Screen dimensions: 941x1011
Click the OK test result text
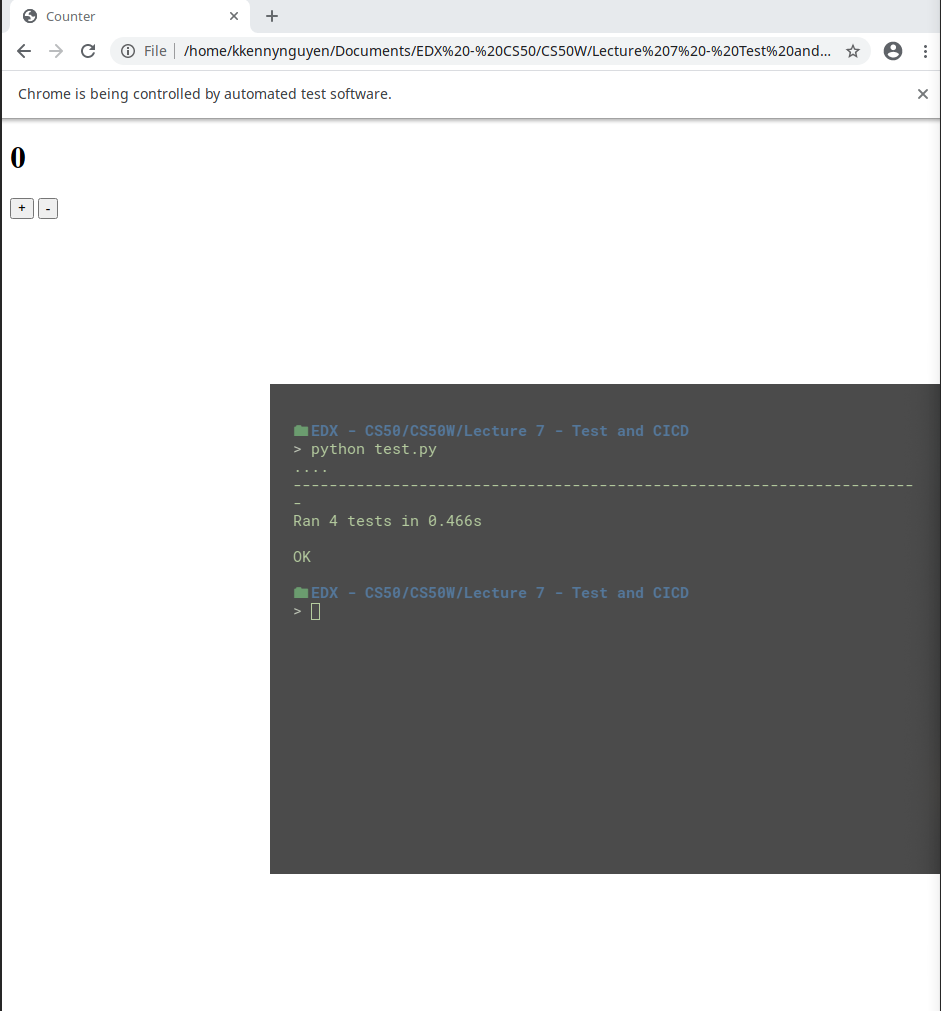tap(302, 556)
